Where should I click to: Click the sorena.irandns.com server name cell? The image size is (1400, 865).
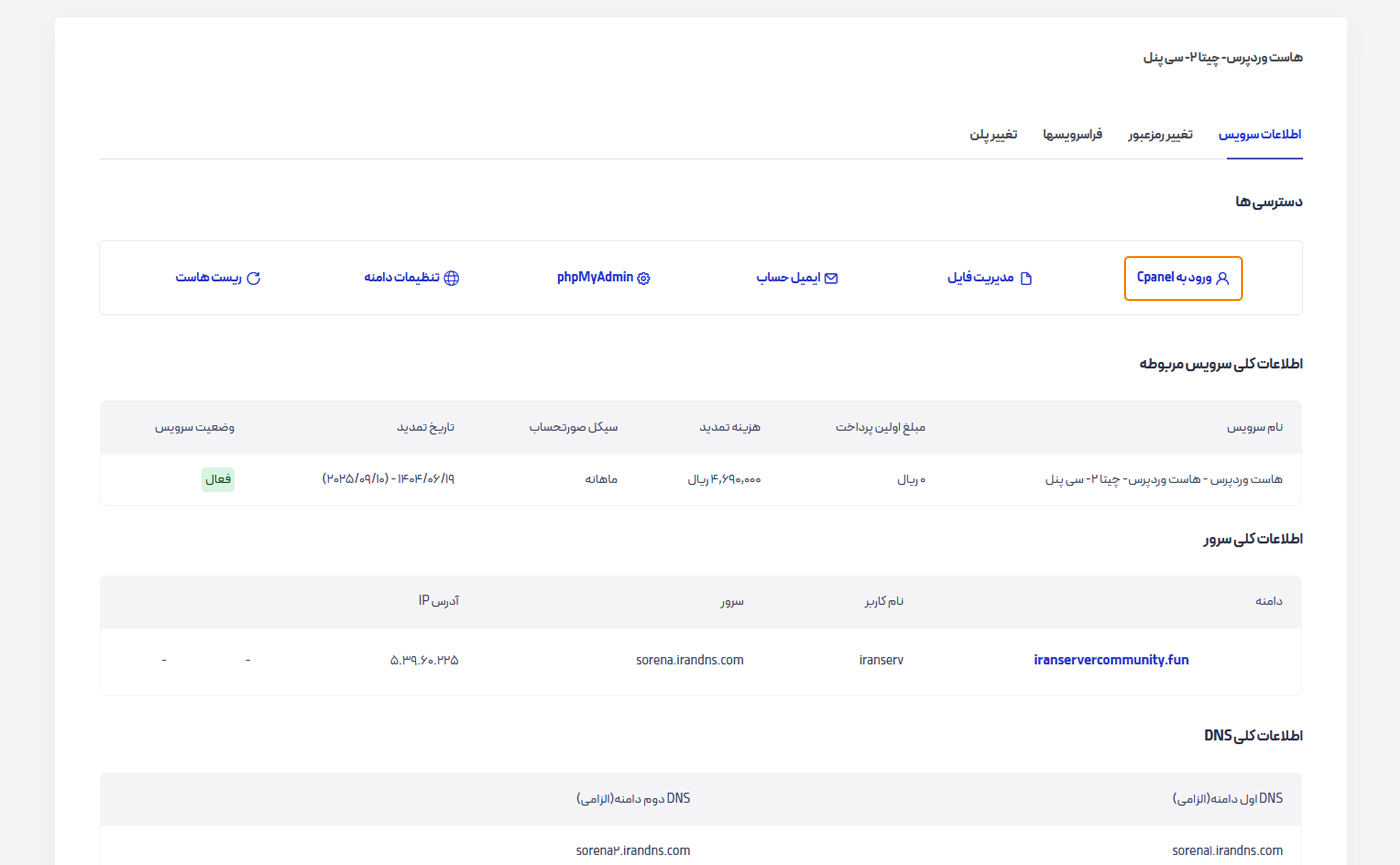point(690,660)
